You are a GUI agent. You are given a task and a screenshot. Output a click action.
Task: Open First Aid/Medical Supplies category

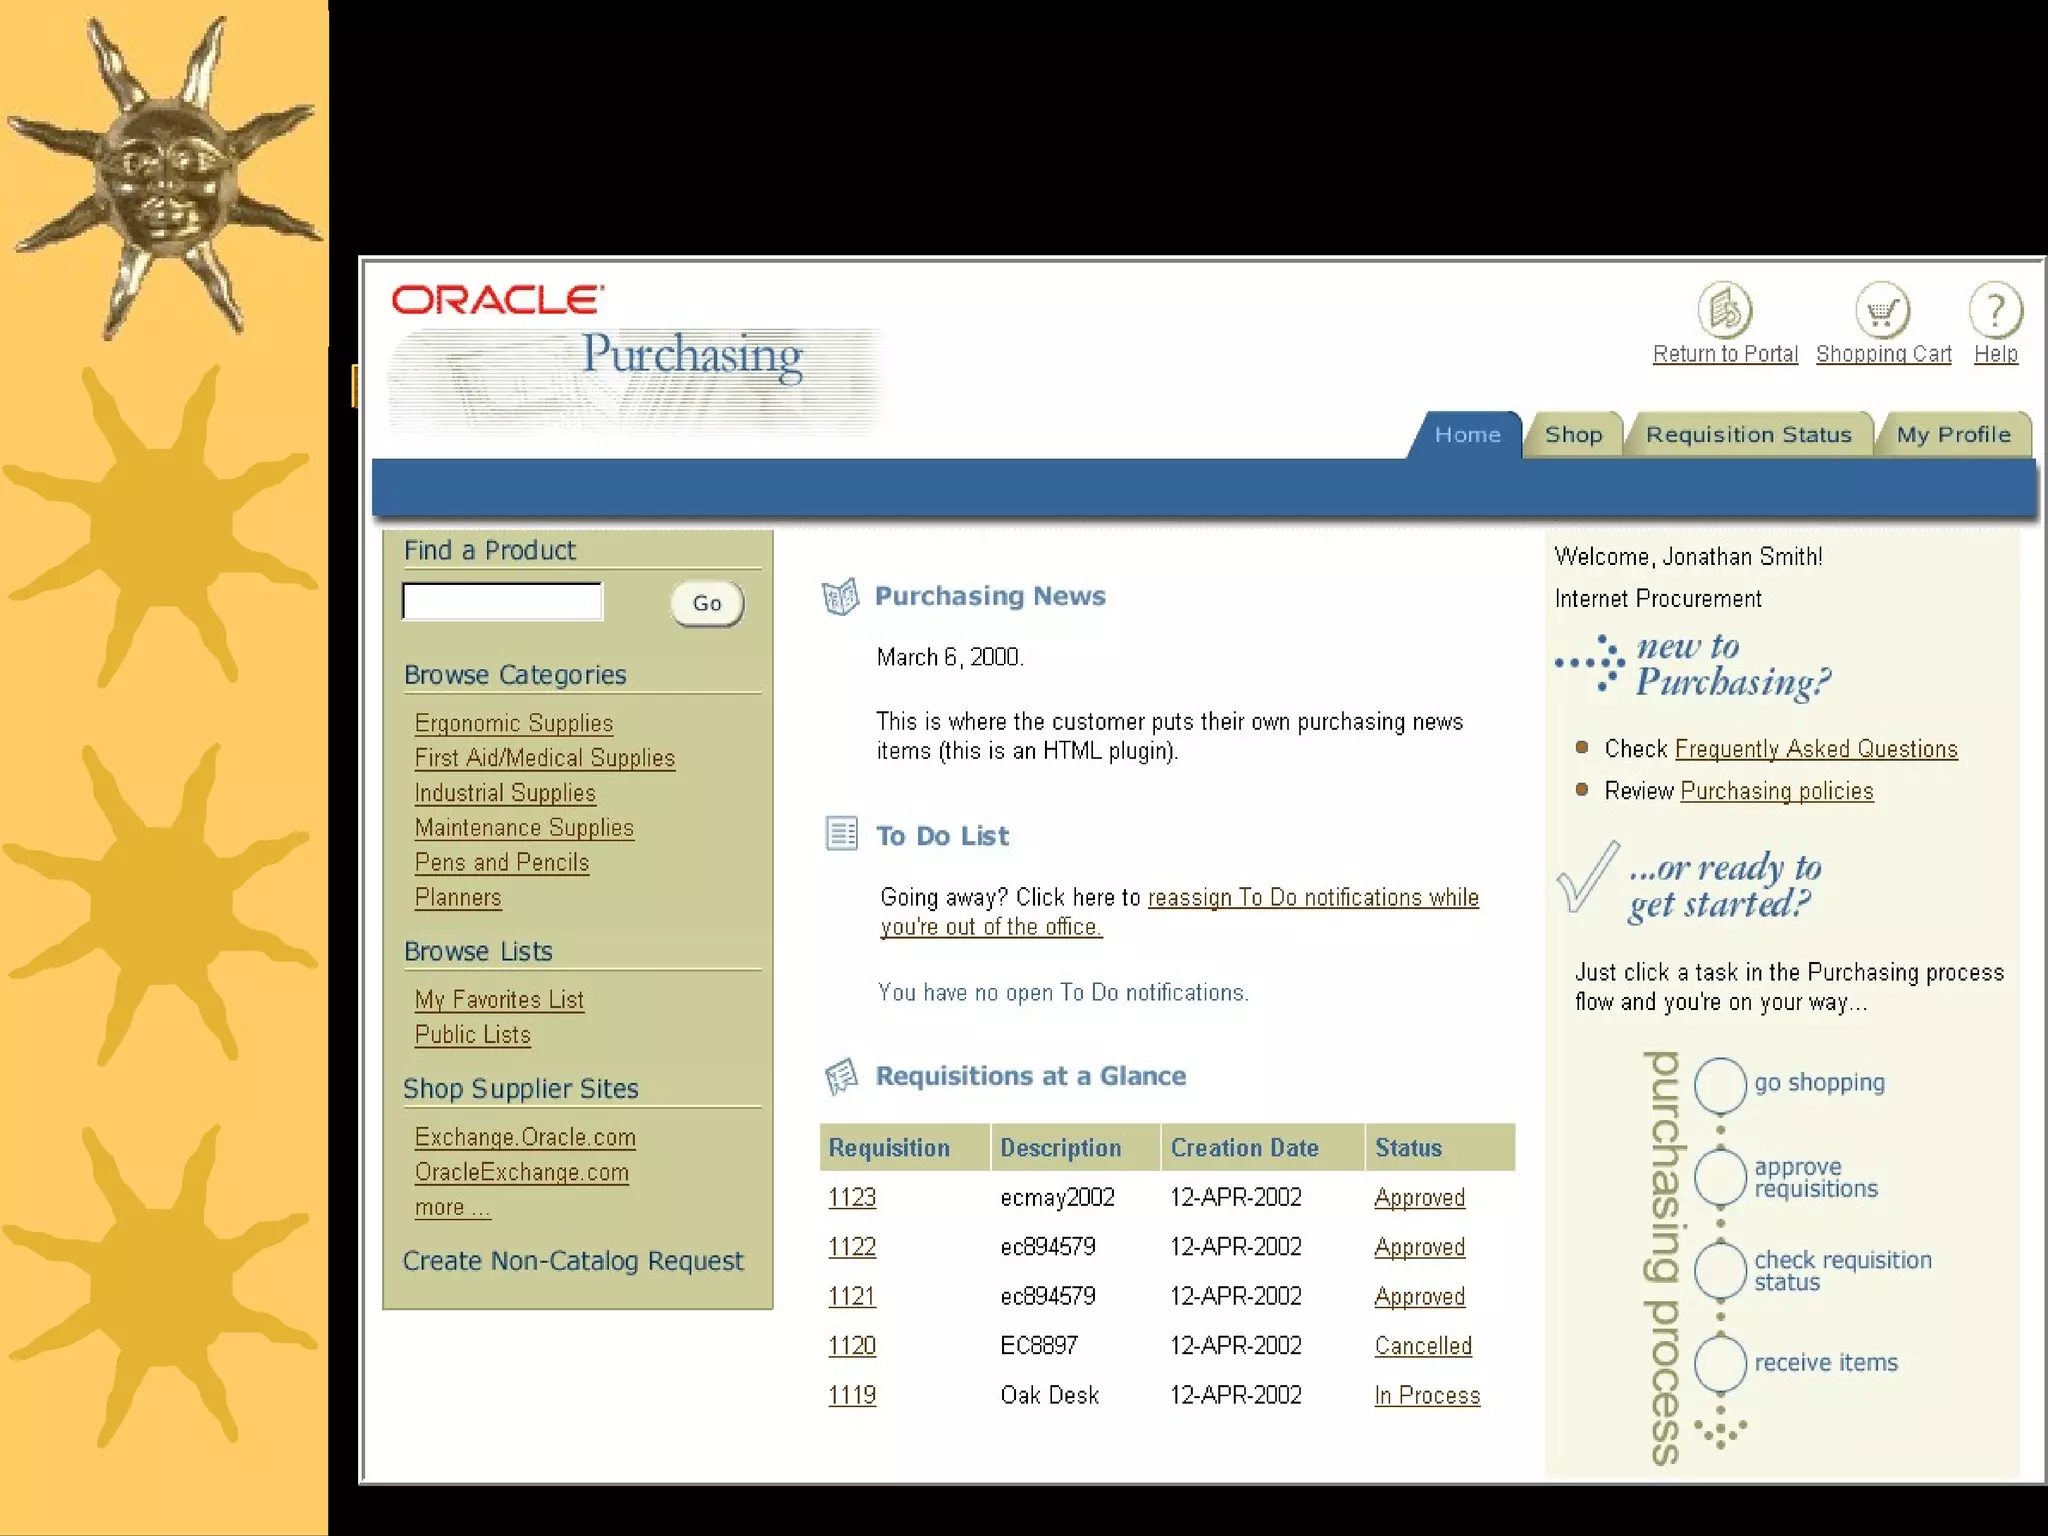pyautogui.click(x=545, y=758)
